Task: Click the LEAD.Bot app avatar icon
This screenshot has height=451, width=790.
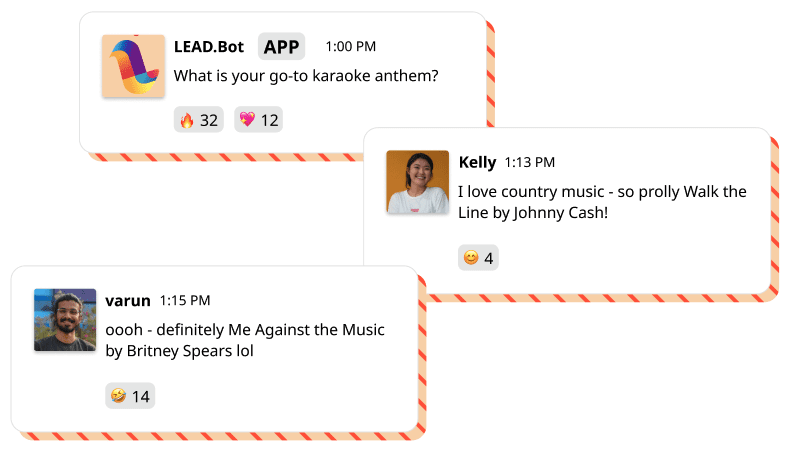Action: click(133, 67)
